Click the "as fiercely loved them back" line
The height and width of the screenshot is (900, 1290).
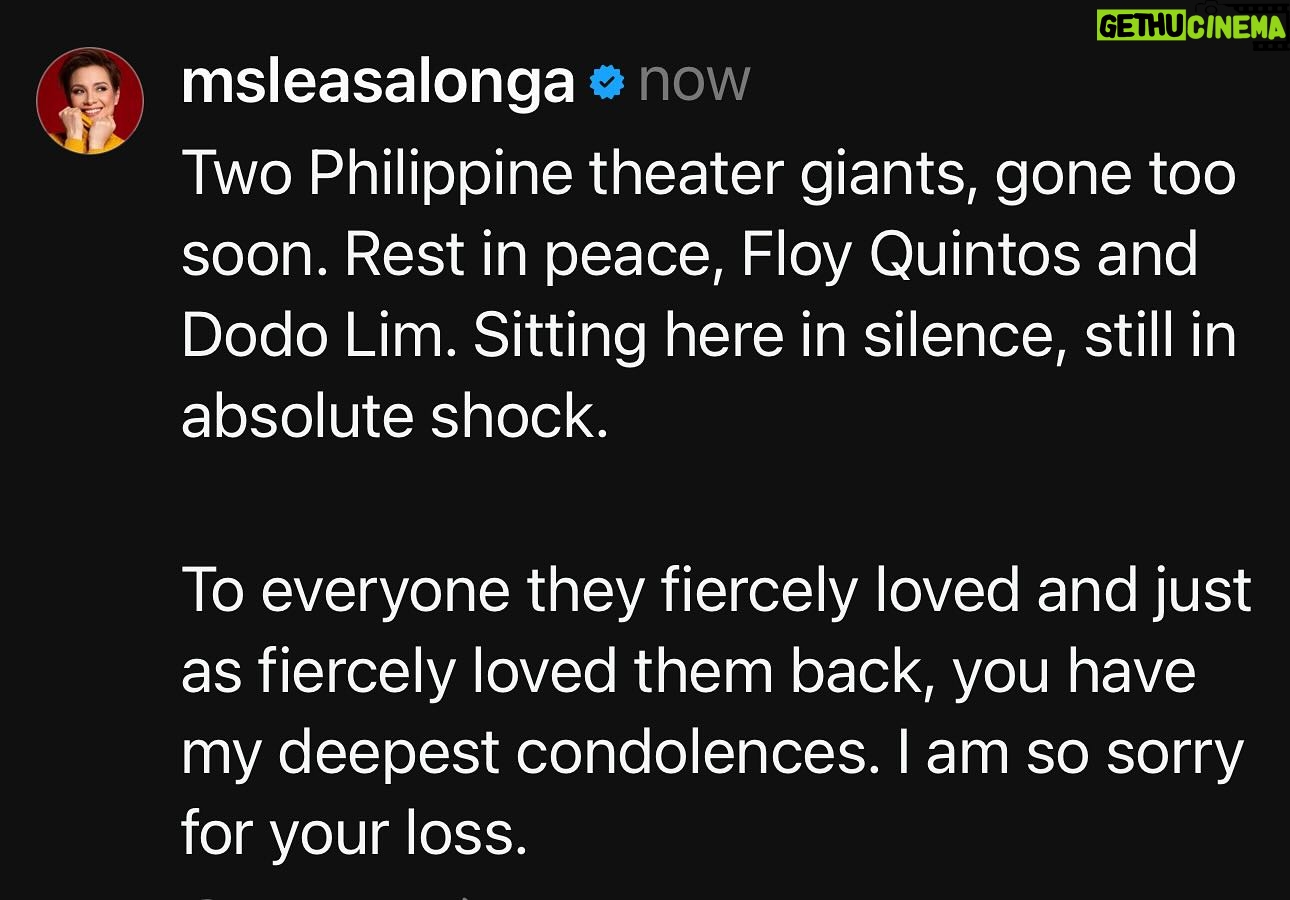[688, 672]
